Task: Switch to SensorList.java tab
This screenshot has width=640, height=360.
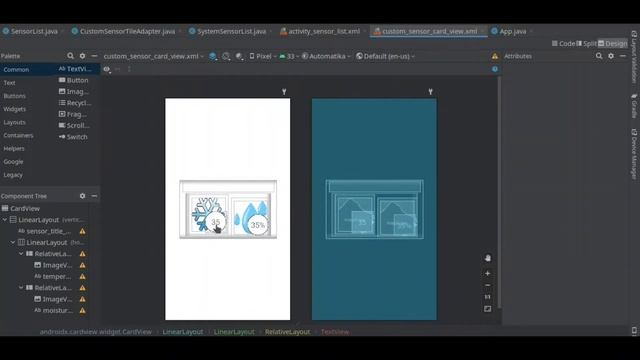Action: point(33,31)
